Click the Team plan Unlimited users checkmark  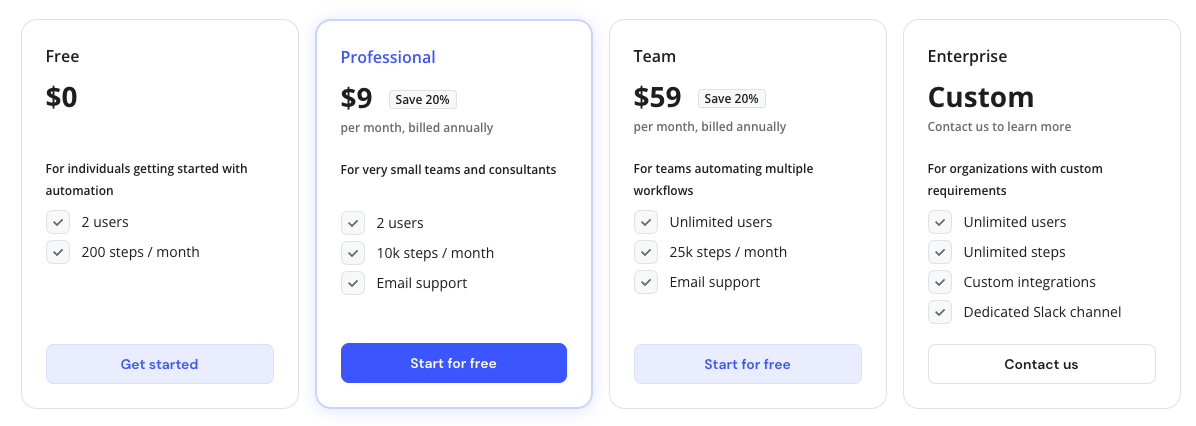(646, 222)
